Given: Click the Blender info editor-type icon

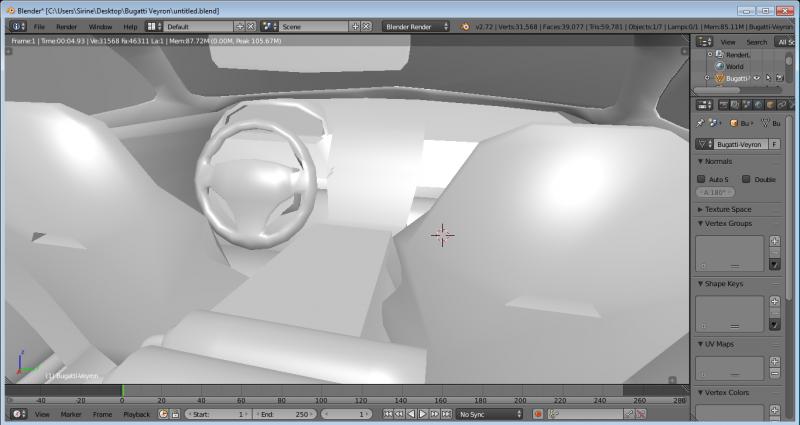Looking at the screenshot, I should (x=15, y=26).
